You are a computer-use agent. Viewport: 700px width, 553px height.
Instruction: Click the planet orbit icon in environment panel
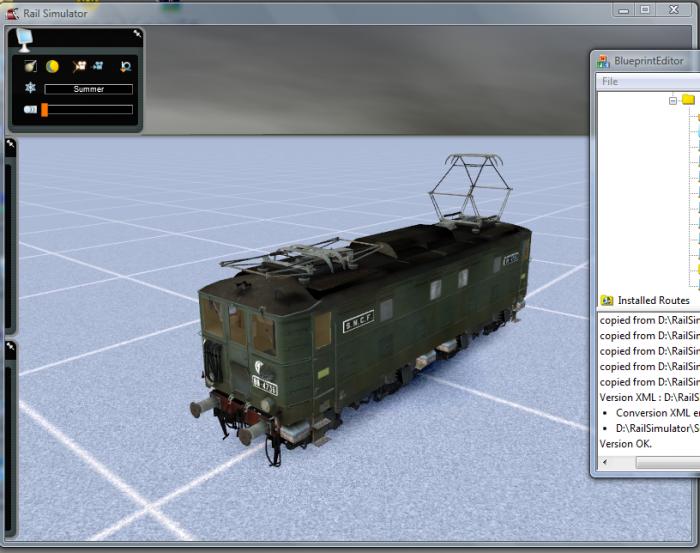[30, 67]
